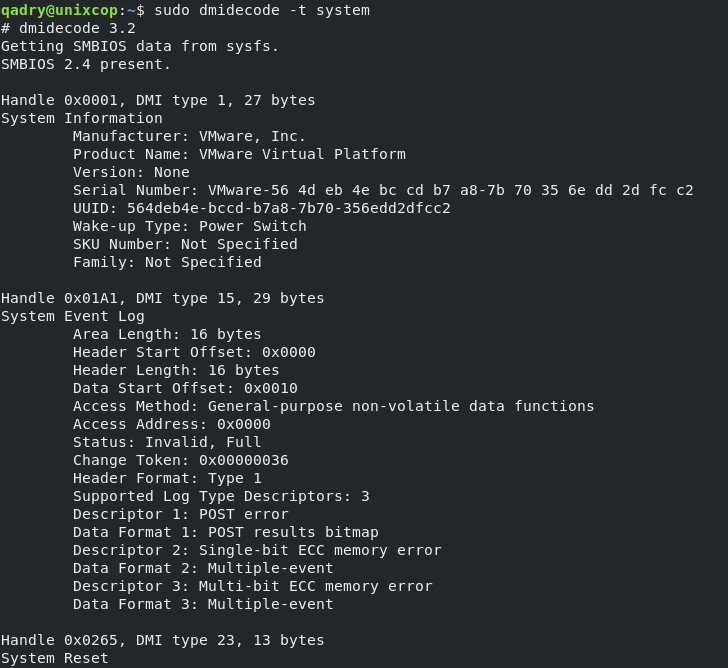Click the Product Name VMware Virtual Platform line
Image resolution: width=728 pixels, height=668 pixels.
point(239,154)
